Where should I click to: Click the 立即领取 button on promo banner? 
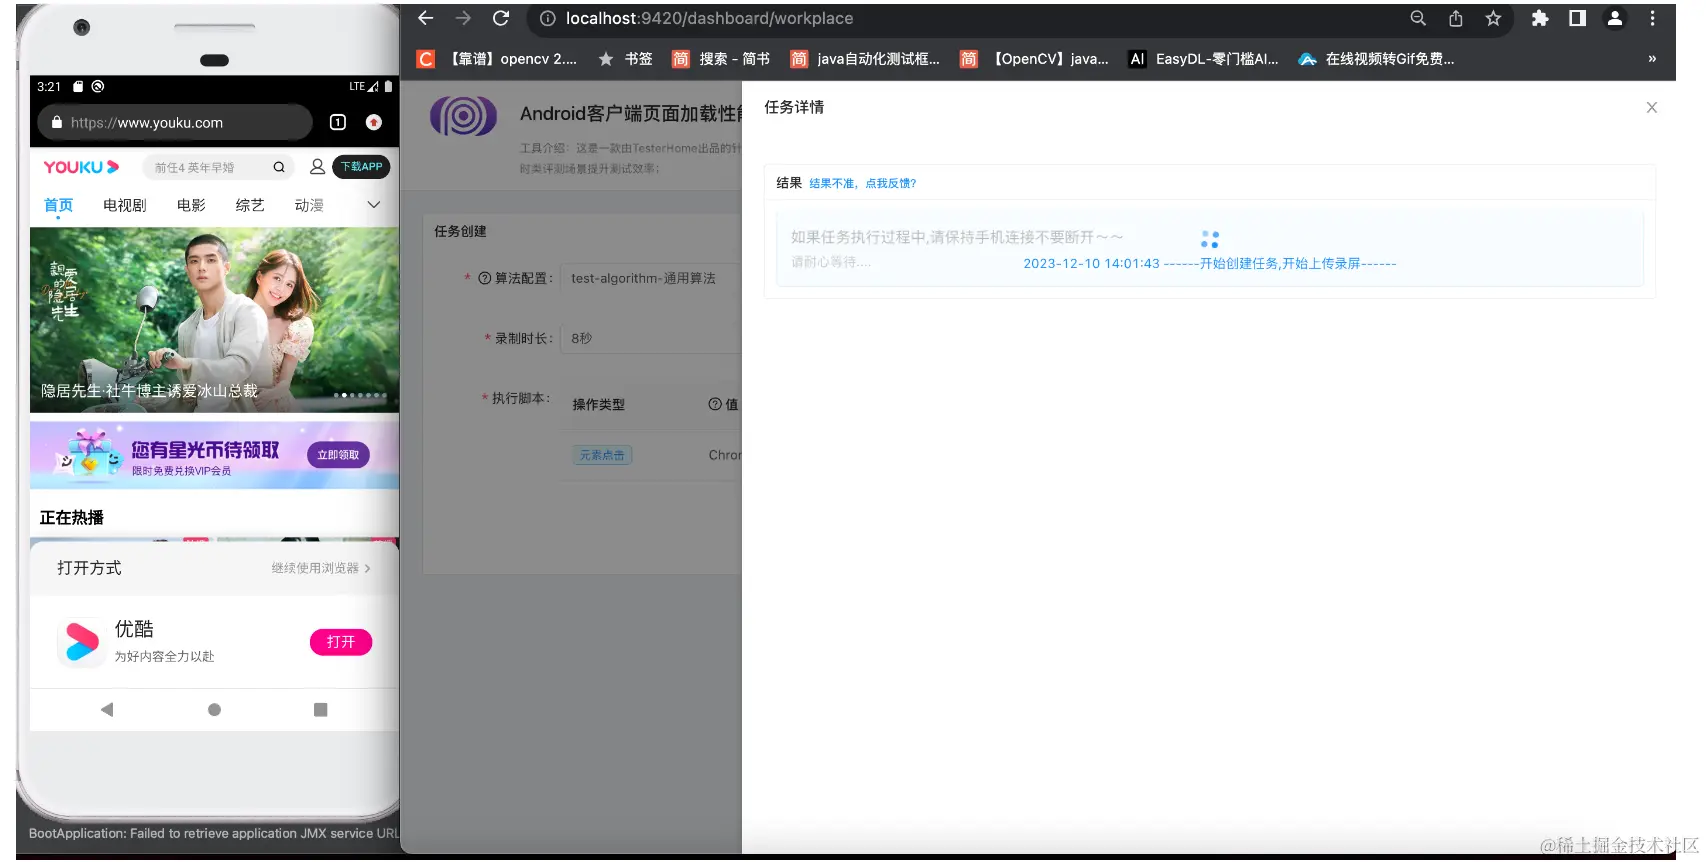[338, 455]
